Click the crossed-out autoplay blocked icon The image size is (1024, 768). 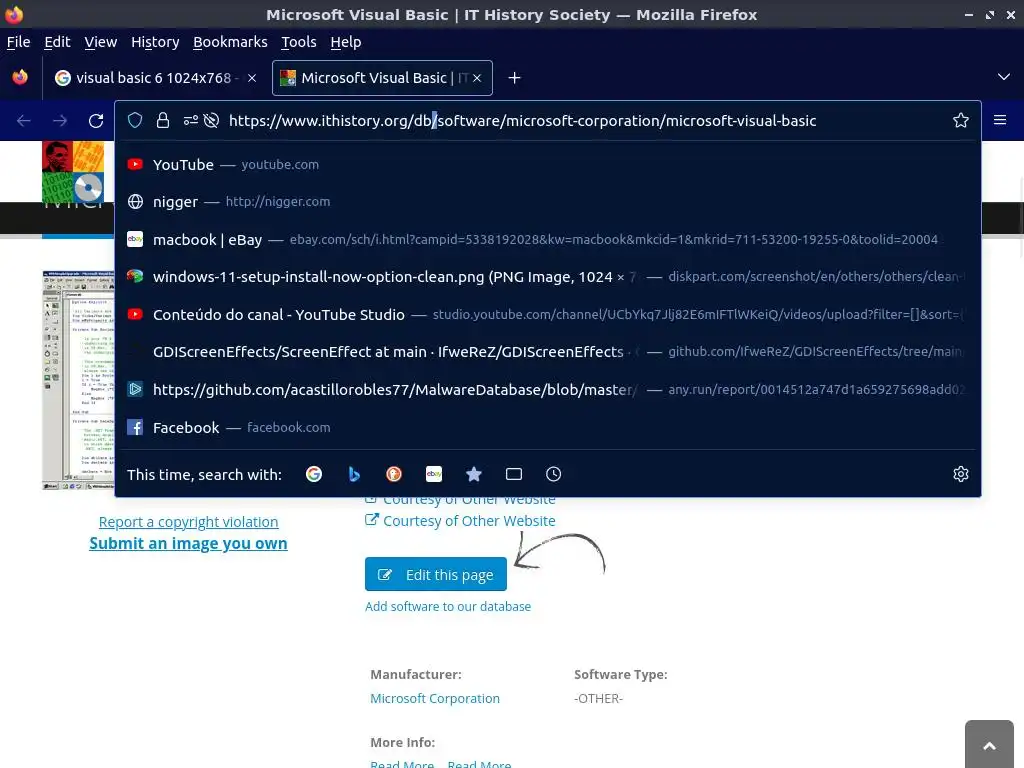coord(211,120)
